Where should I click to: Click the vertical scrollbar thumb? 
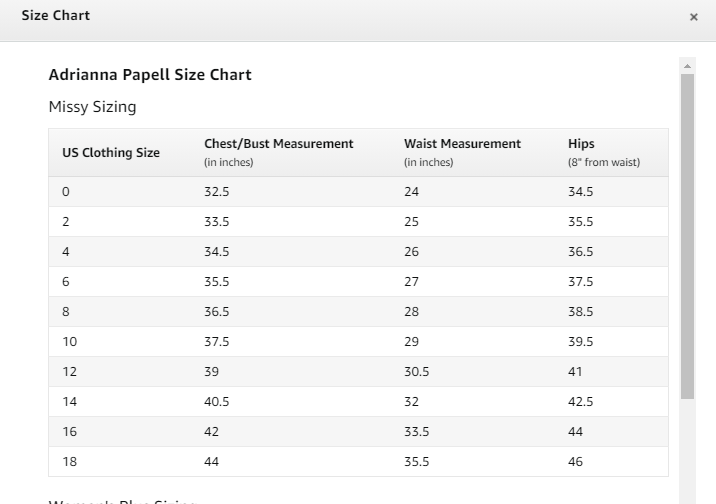click(x=687, y=236)
